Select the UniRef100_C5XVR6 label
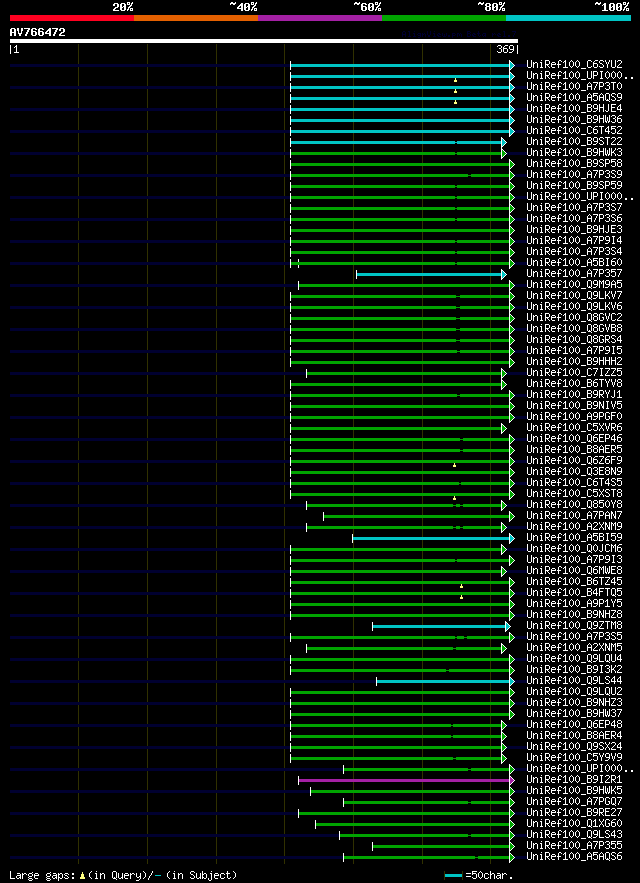Viewport: 640px width, 883px height. [574, 427]
